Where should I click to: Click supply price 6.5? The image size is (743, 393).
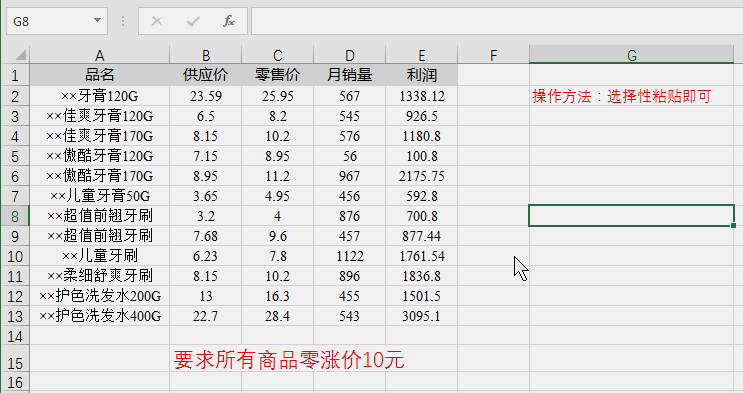(206, 116)
